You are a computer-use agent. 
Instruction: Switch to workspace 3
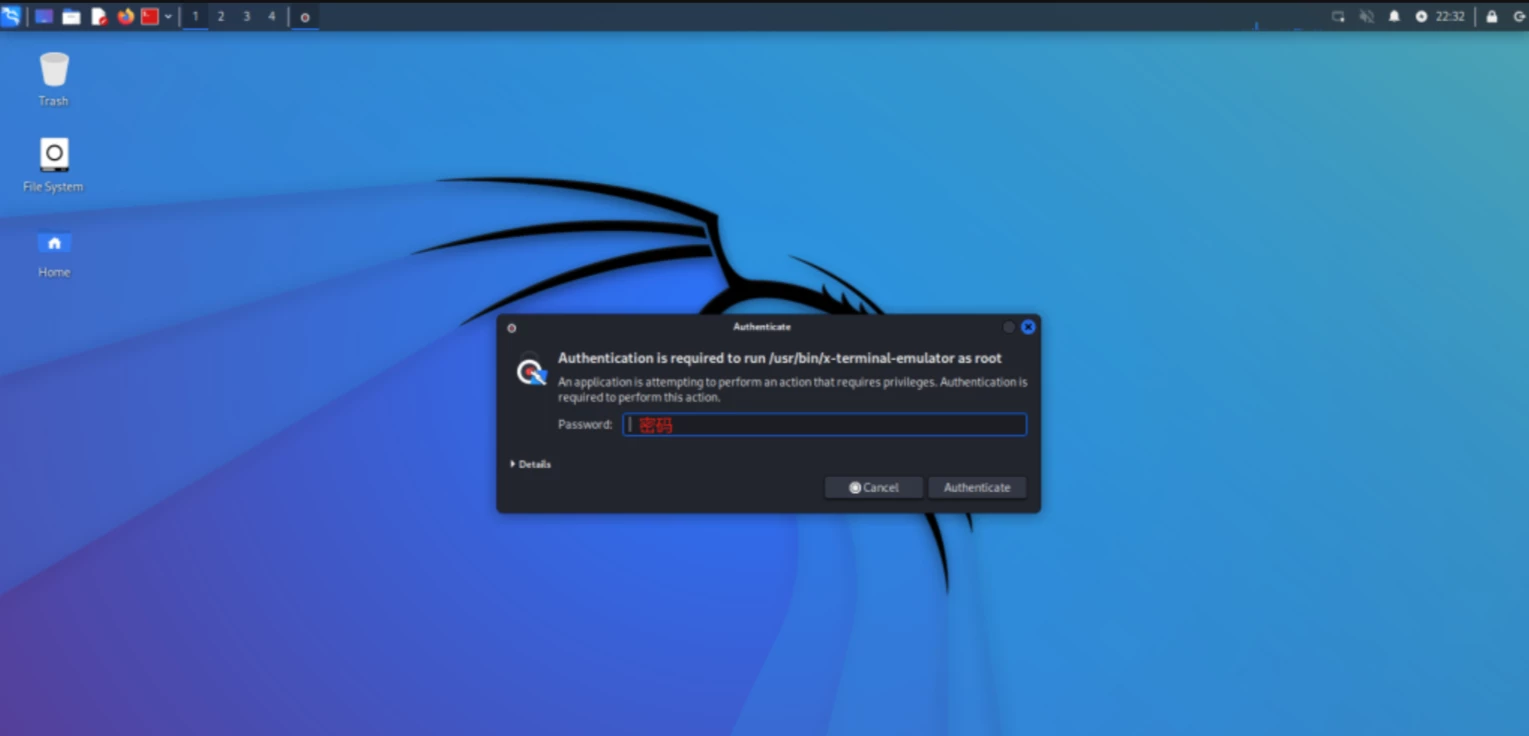click(x=246, y=16)
